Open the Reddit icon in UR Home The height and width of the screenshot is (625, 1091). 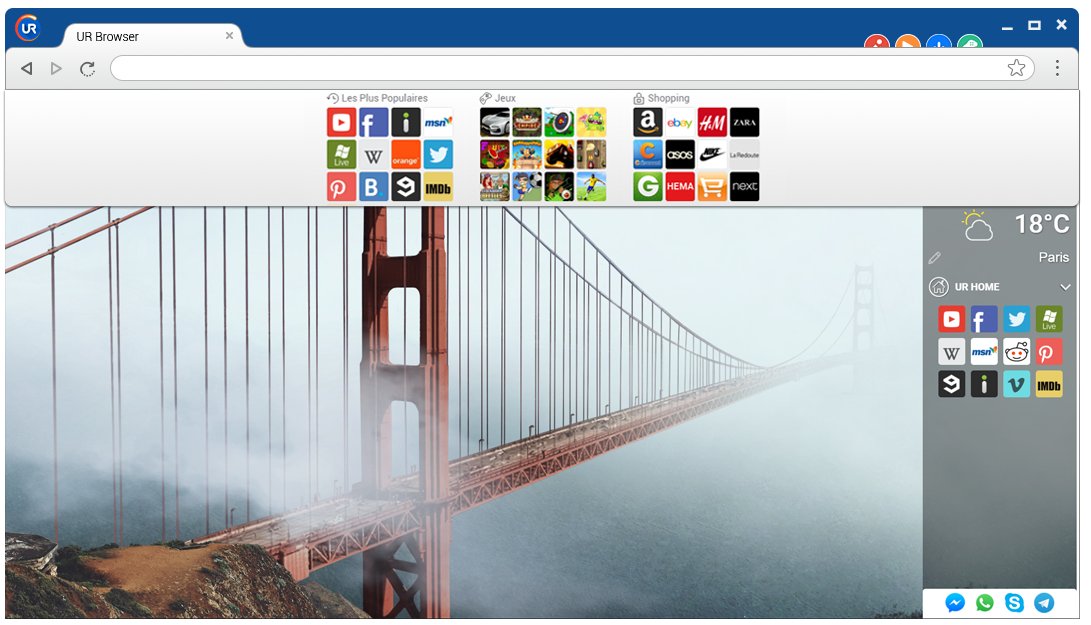pyautogui.click(x=1016, y=352)
